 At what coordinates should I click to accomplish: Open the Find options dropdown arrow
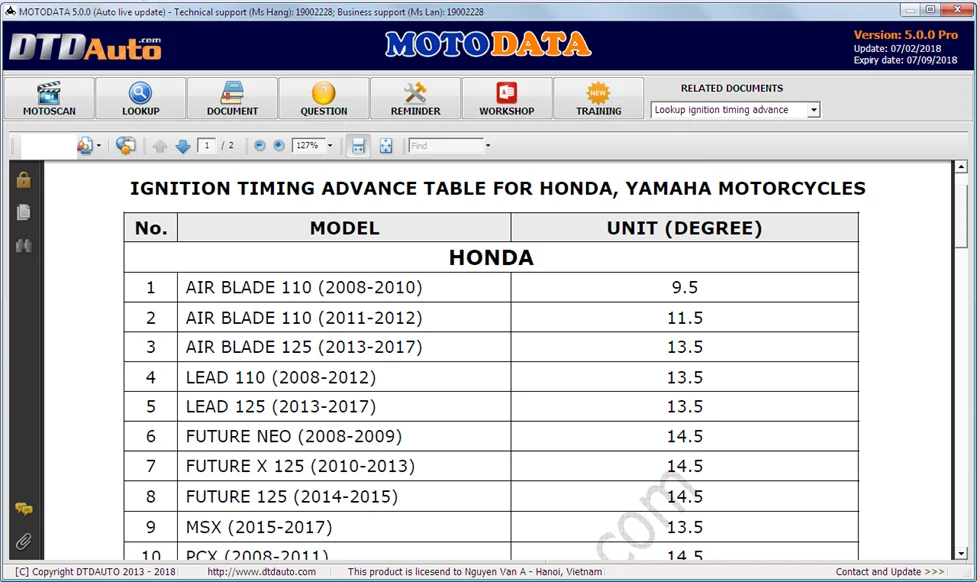pos(489,145)
